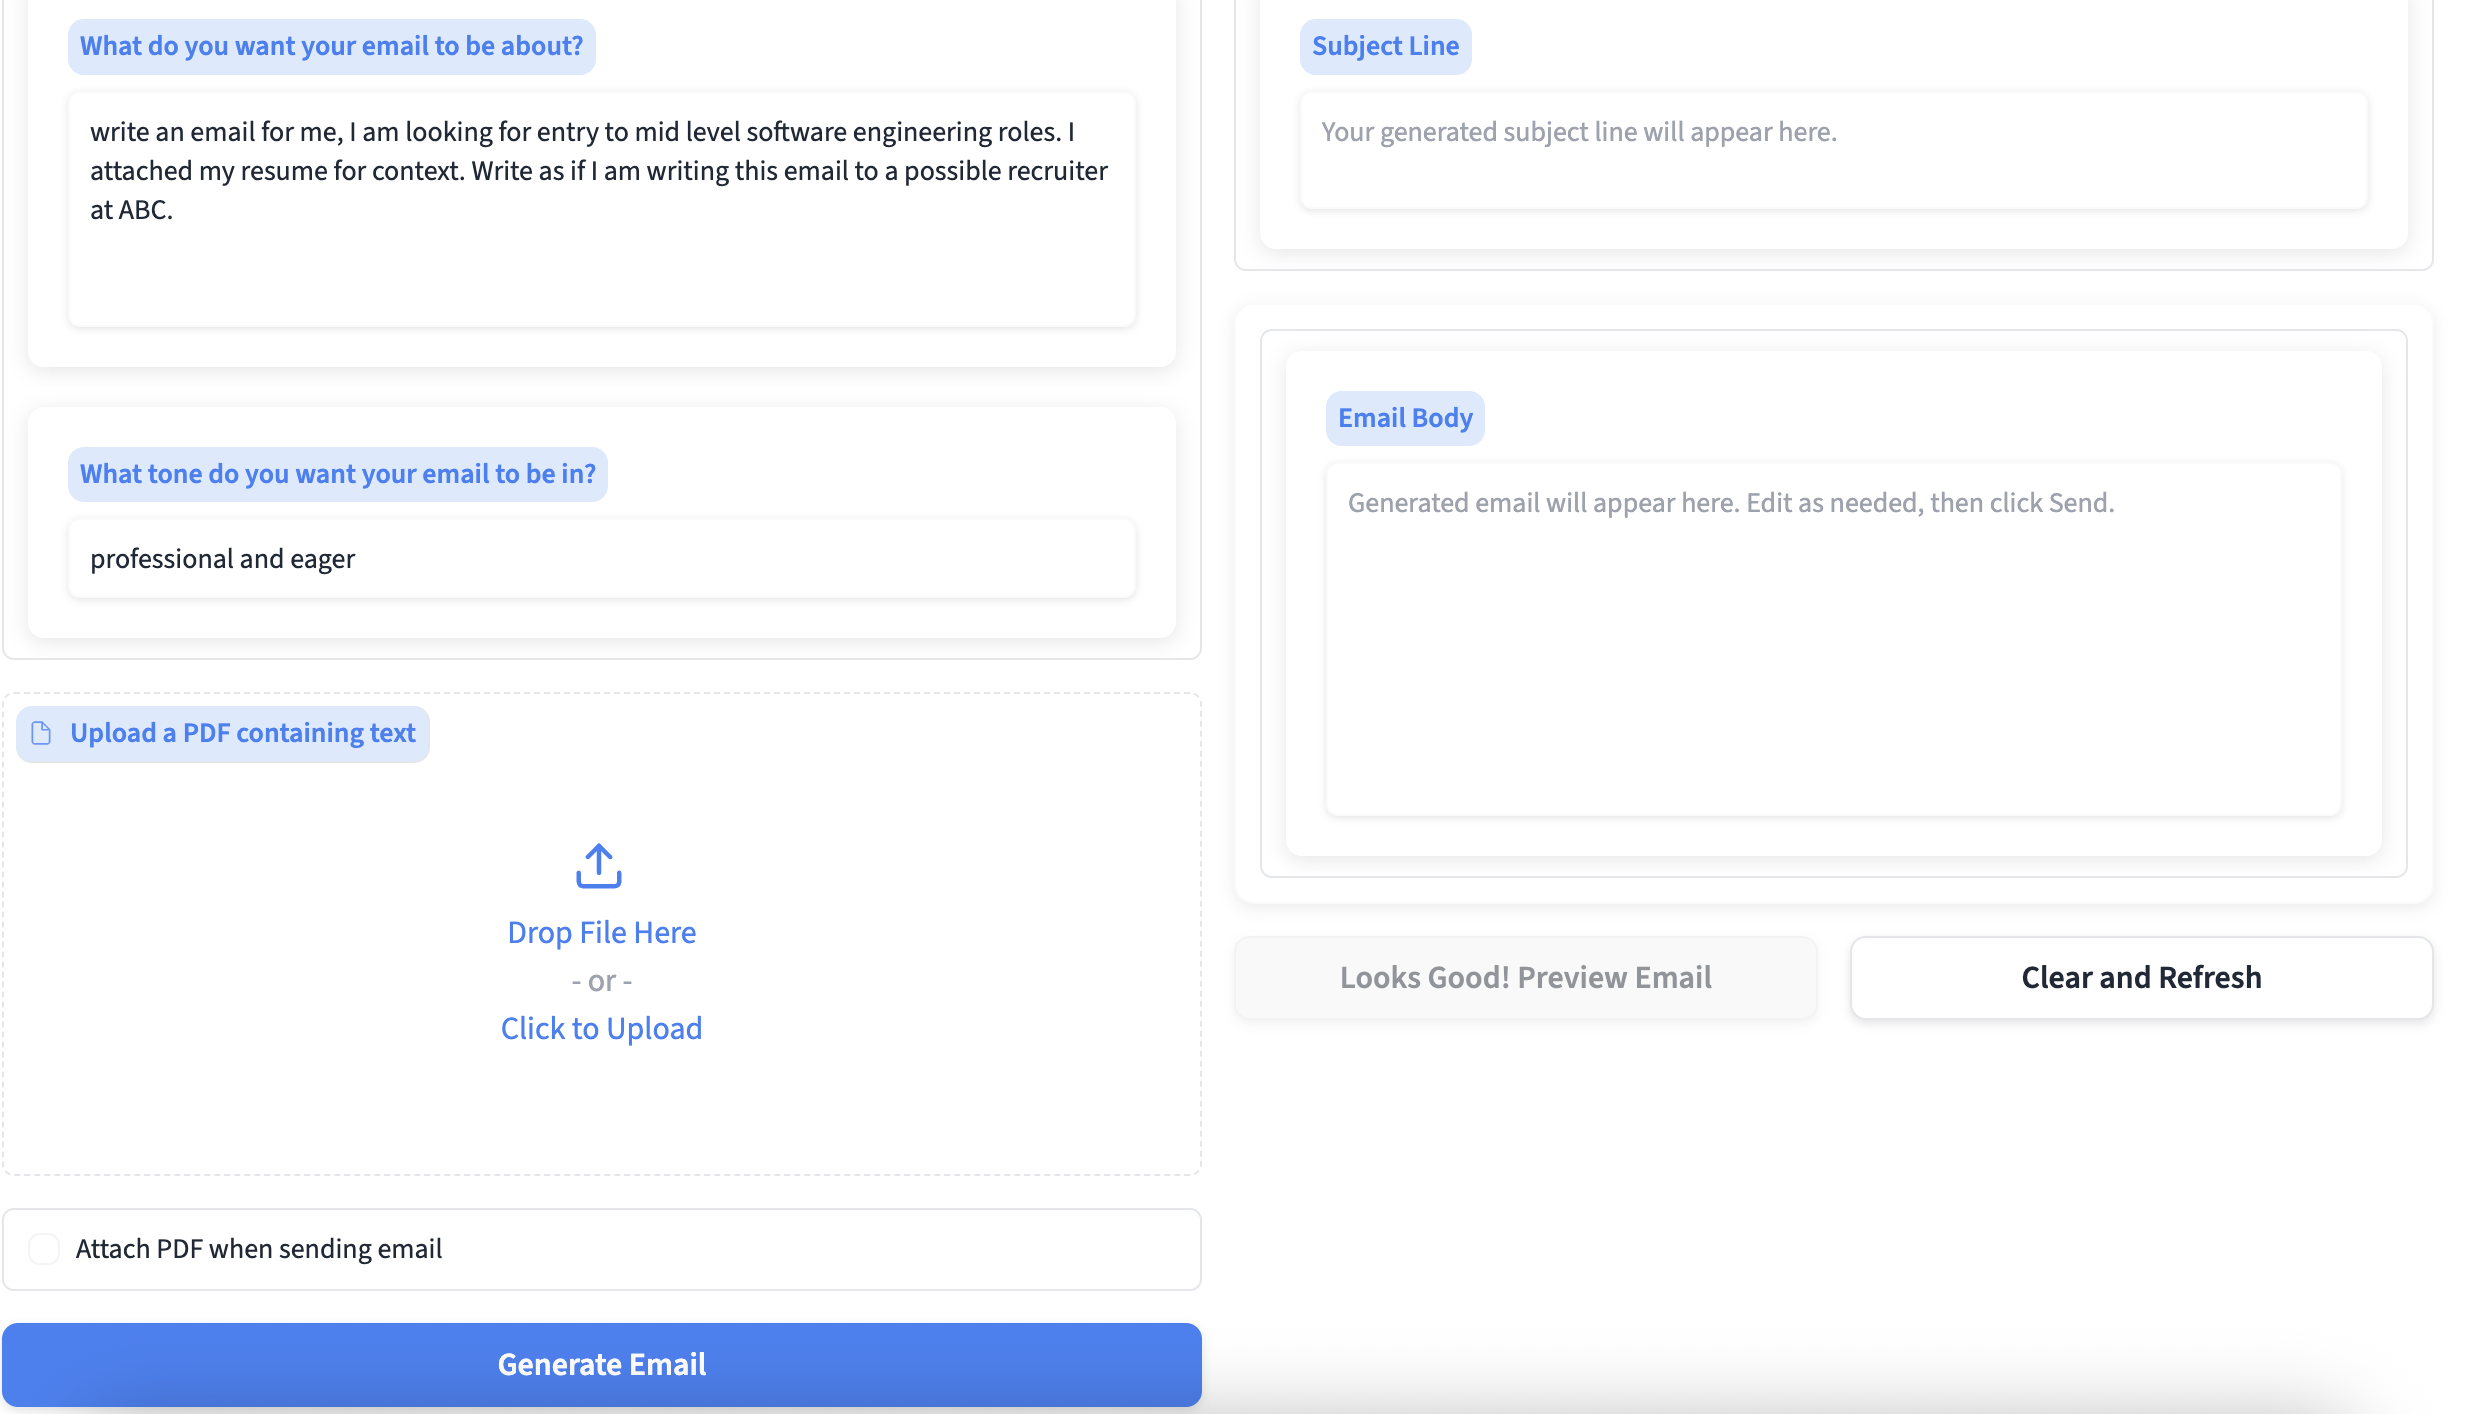Image resolution: width=2486 pixels, height=1414 pixels.
Task: Click the email tone question label
Action: pyautogui.click(x=337, y=475)
